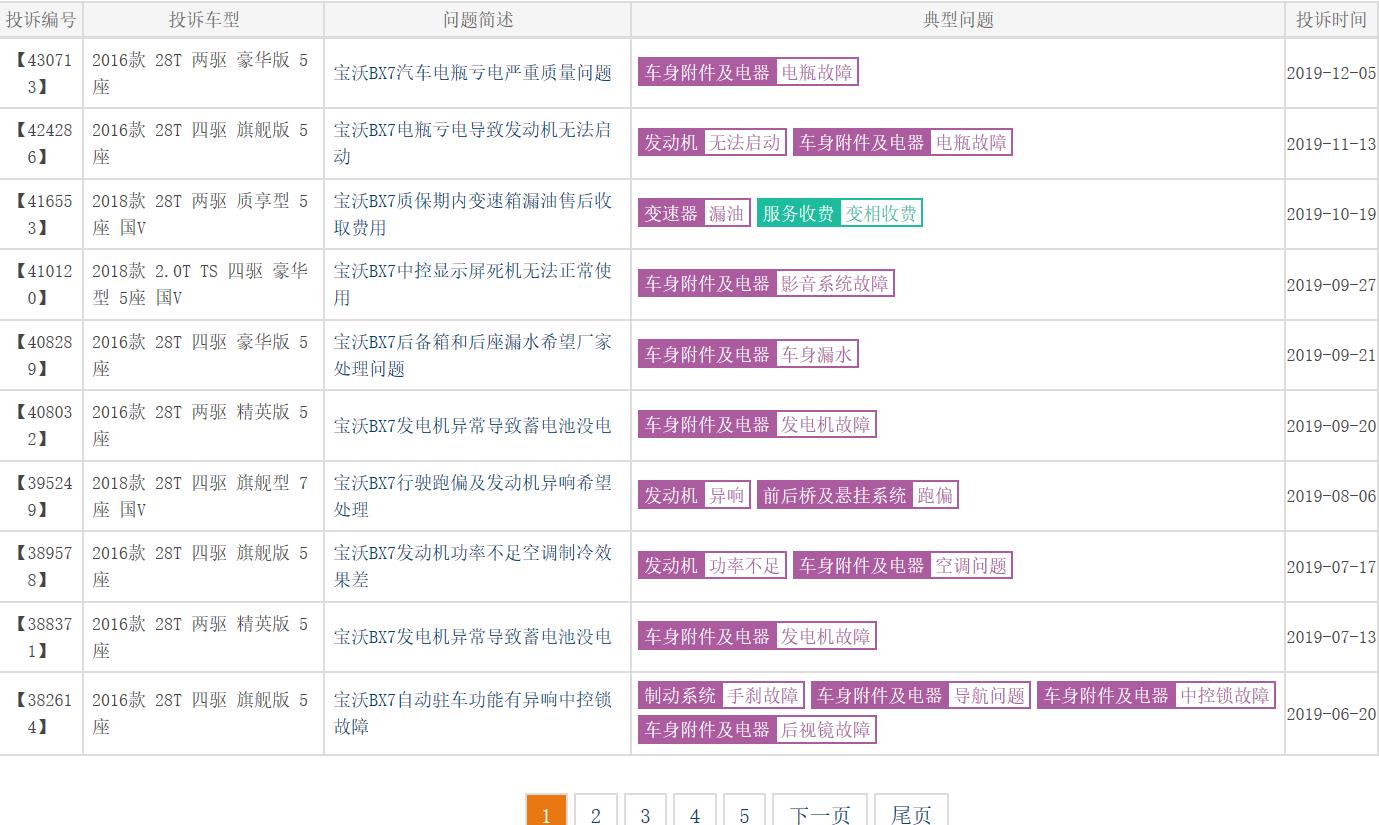Go to page 2 of complaints

pos(596,814)
